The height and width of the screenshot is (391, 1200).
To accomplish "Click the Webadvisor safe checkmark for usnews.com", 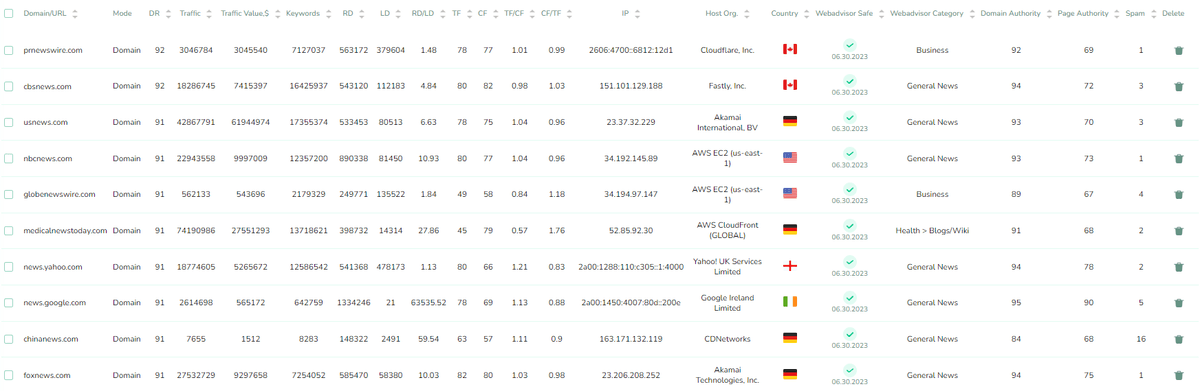I will coord(849,117).
